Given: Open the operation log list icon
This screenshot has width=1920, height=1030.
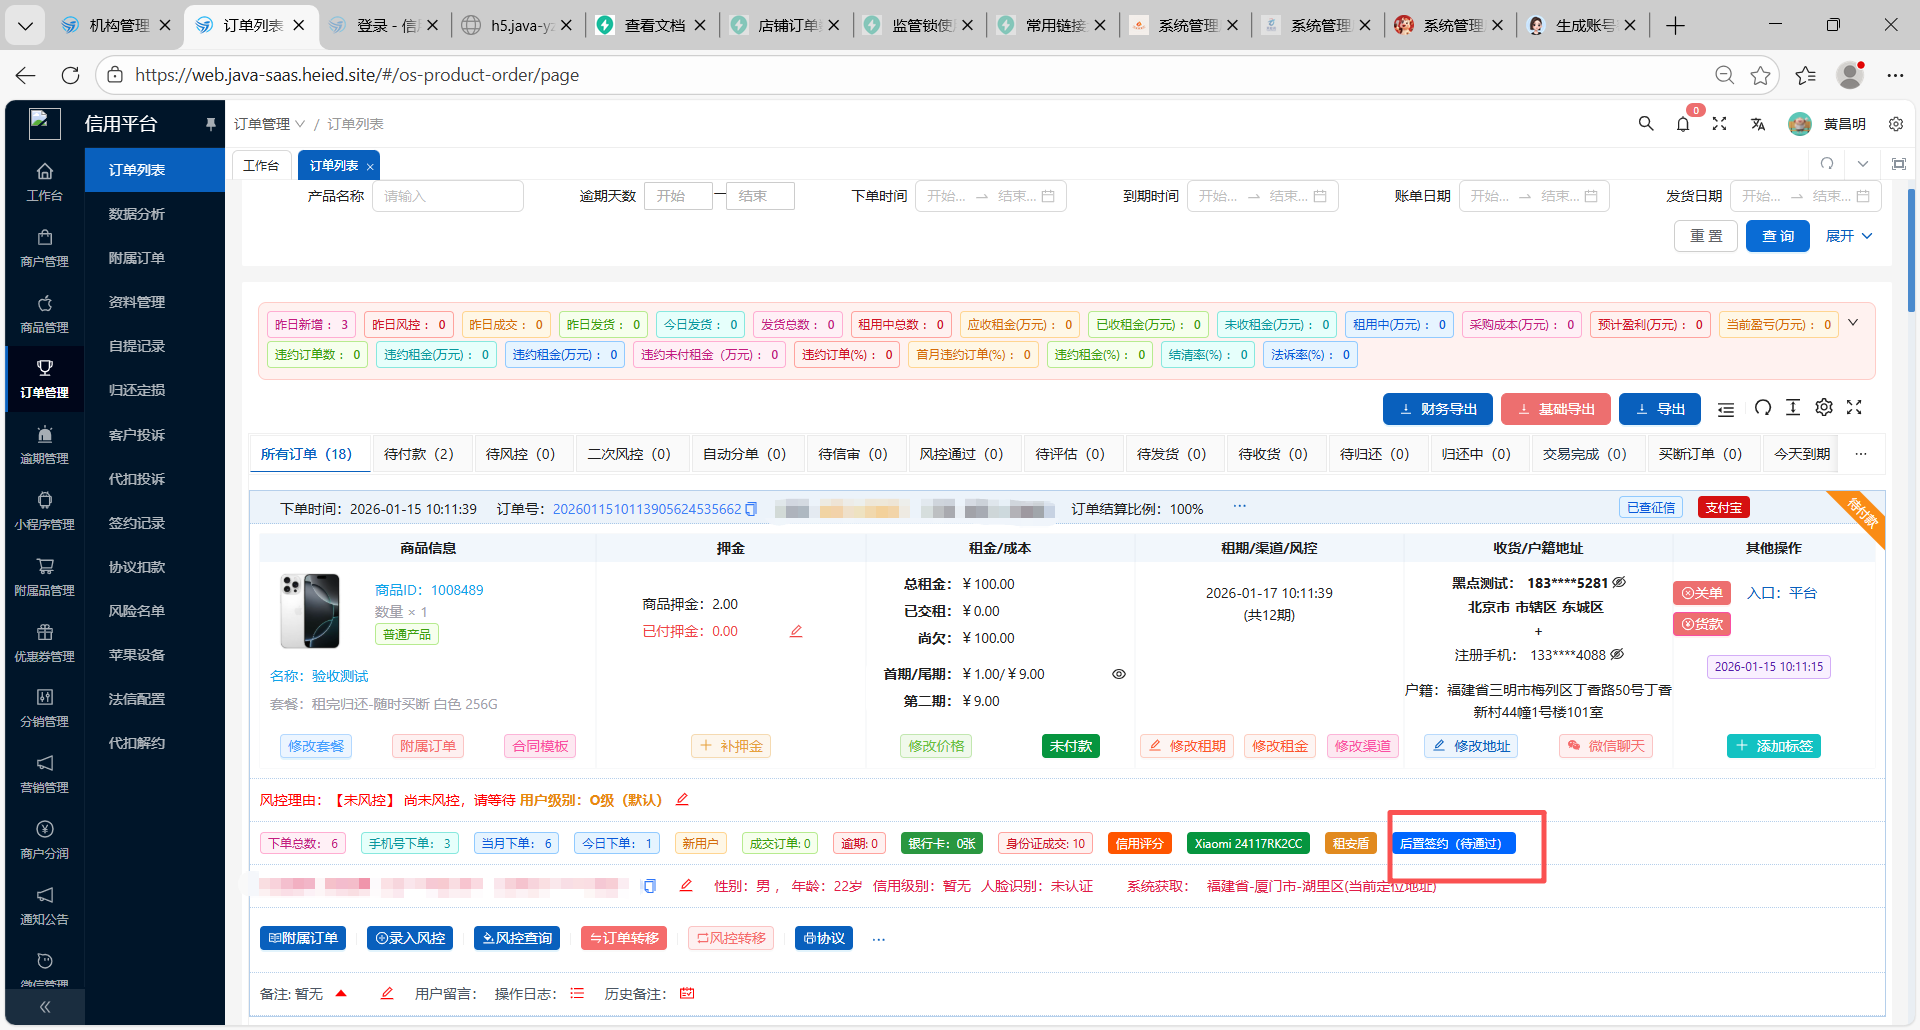Looking at the screenshot, I should [577, 994].
